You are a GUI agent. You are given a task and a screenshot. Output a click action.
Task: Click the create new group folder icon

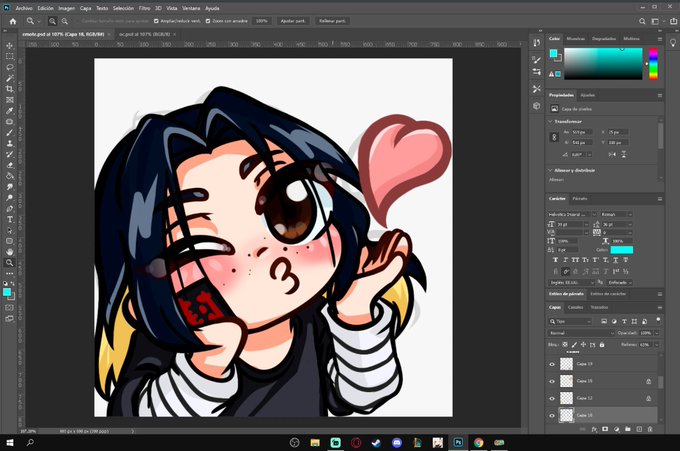click(x=628, y=429)
